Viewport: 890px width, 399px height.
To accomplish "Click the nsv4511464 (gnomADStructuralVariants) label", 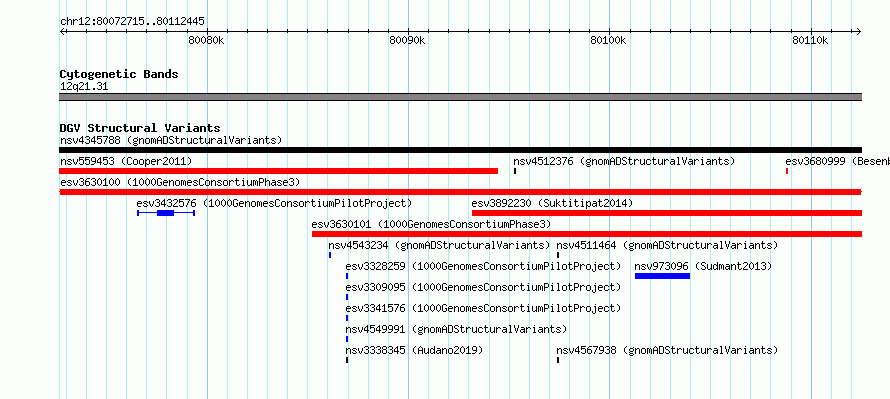I will pos(667,245).
